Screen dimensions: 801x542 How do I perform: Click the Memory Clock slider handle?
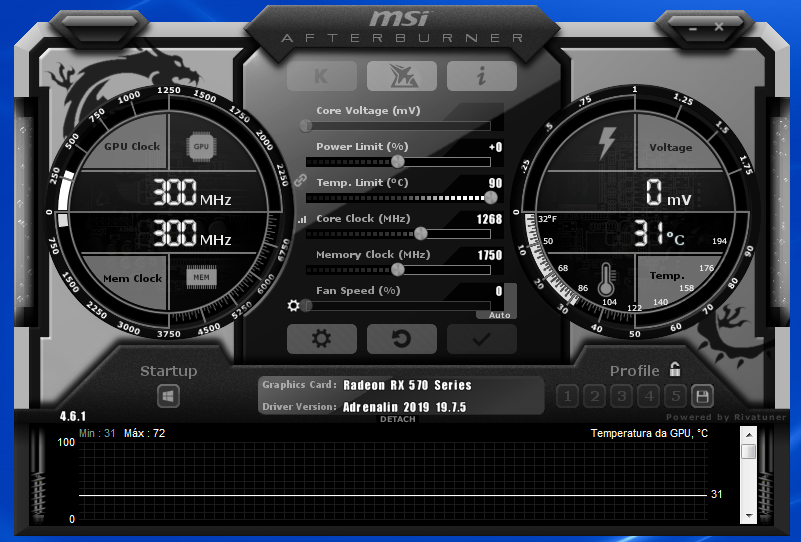(398, 269)
